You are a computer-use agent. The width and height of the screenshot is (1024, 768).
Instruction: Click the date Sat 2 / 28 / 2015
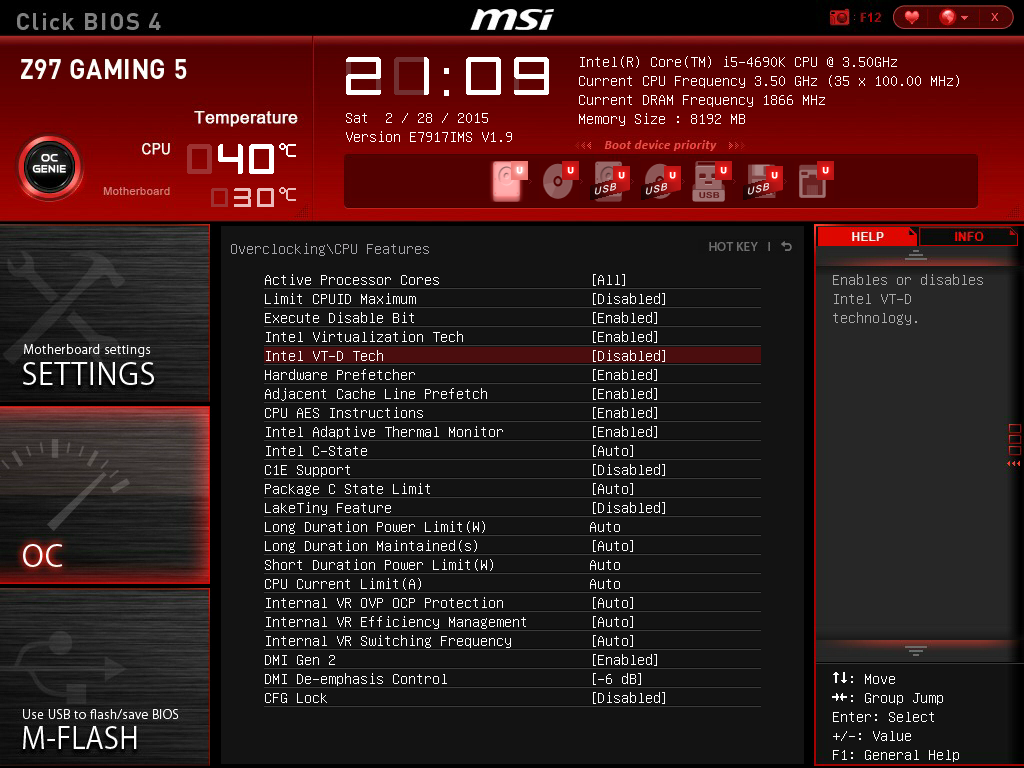click(417, 118)
